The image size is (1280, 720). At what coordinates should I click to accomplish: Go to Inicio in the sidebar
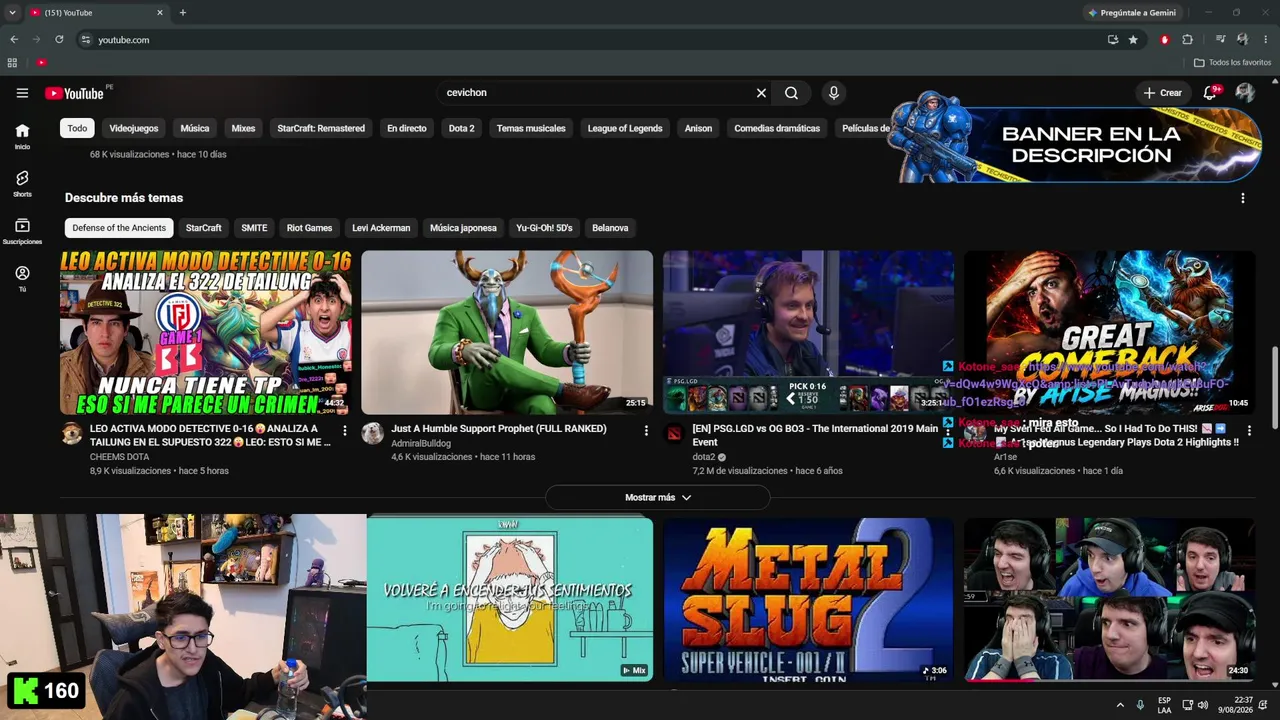point(22,136)
